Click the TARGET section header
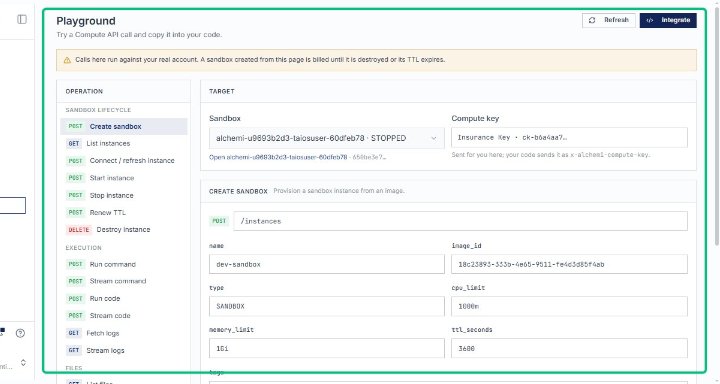Image resolution: width=720 pixels, height=384 pixels. coord(222,91)
